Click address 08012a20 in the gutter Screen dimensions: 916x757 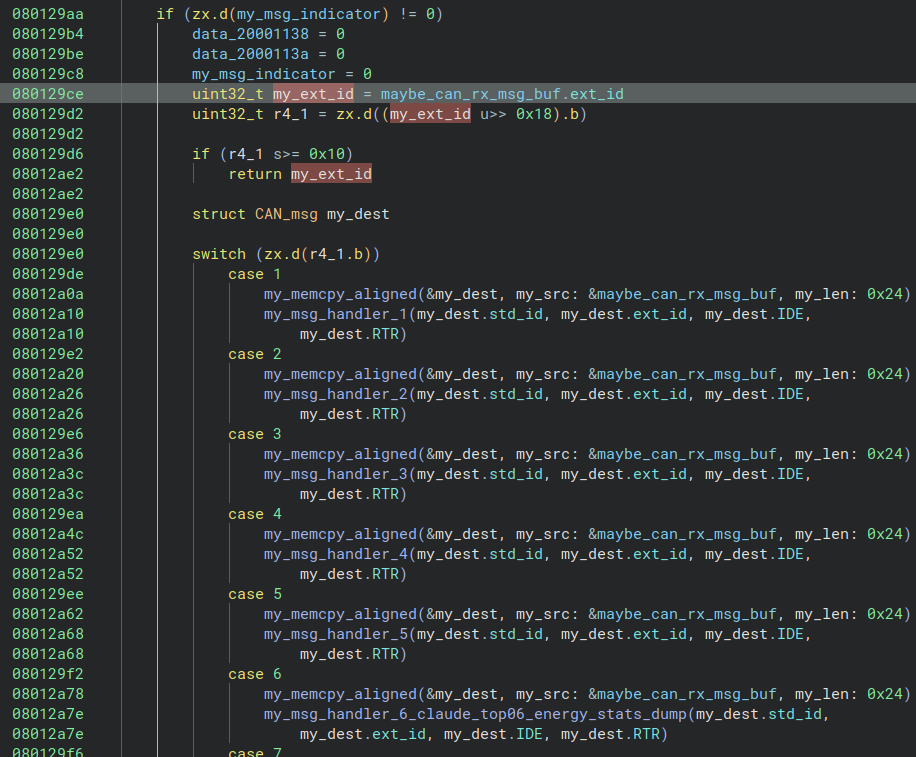[48, 374]
